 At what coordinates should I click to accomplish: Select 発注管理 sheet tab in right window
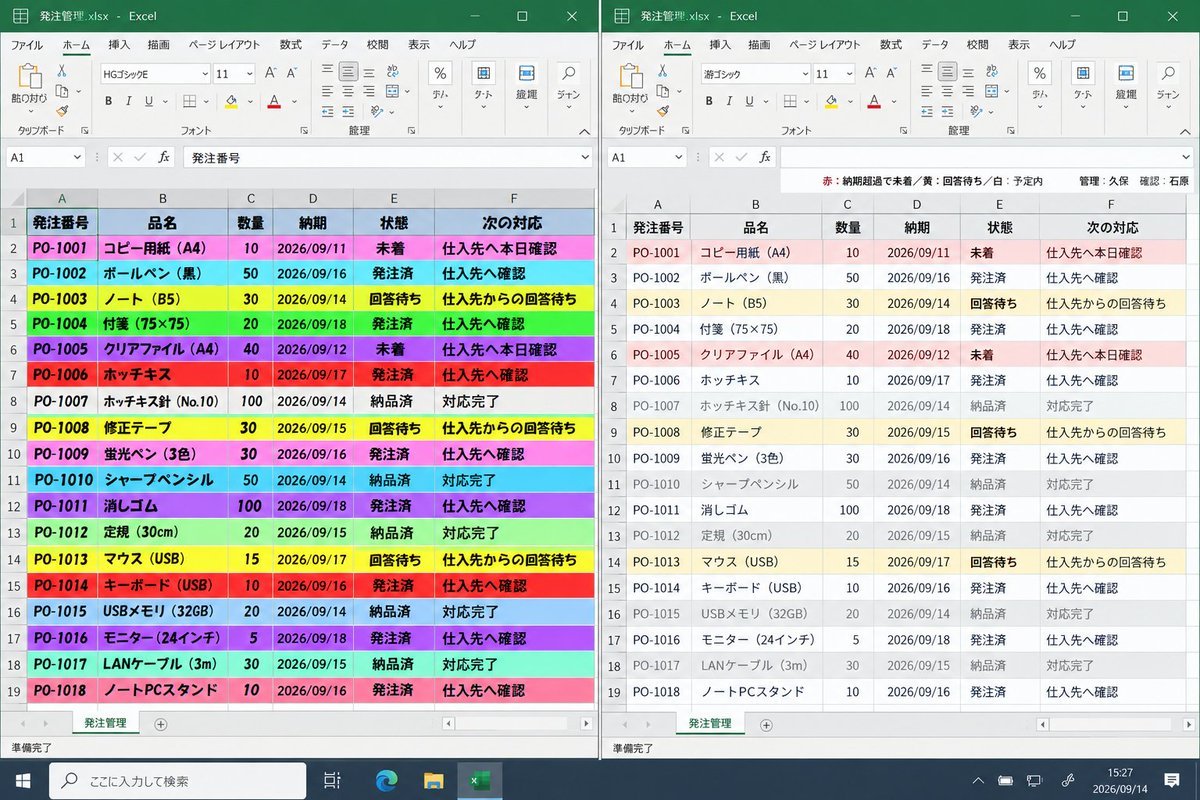(x=711, y=724)
